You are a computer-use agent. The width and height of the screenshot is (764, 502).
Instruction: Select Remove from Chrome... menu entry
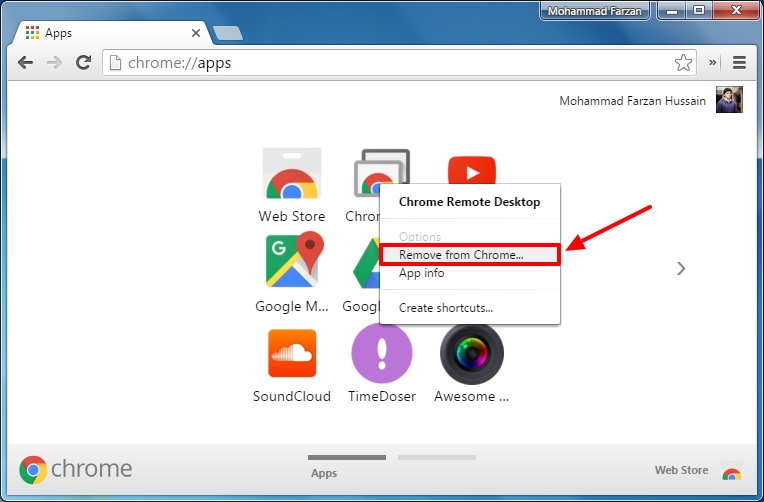[470, 255]
